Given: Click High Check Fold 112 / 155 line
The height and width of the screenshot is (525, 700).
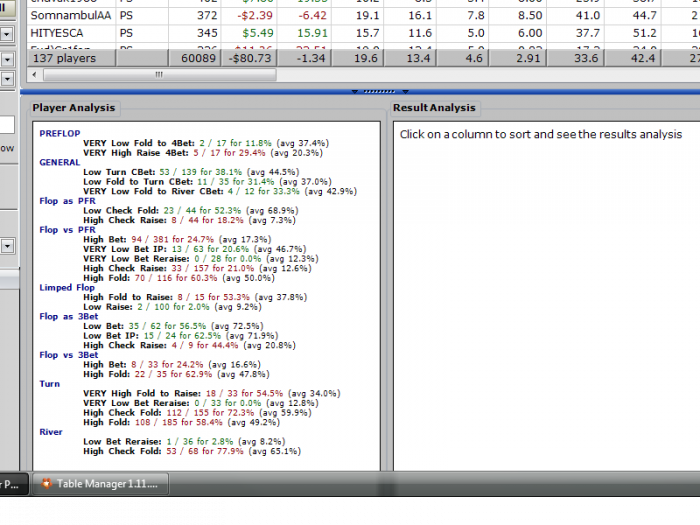Looking at the screenshot, I should coord(197,413).
